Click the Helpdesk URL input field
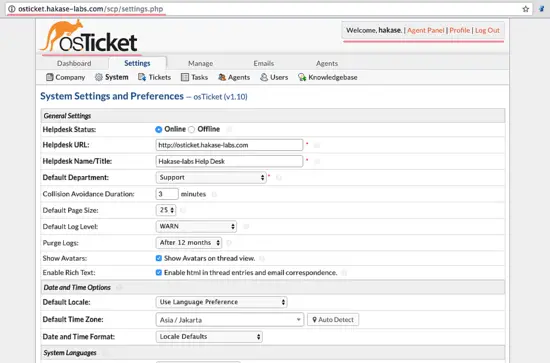Image resolution: width=550 pixels, height=363 pixels. tap(229, 145)
